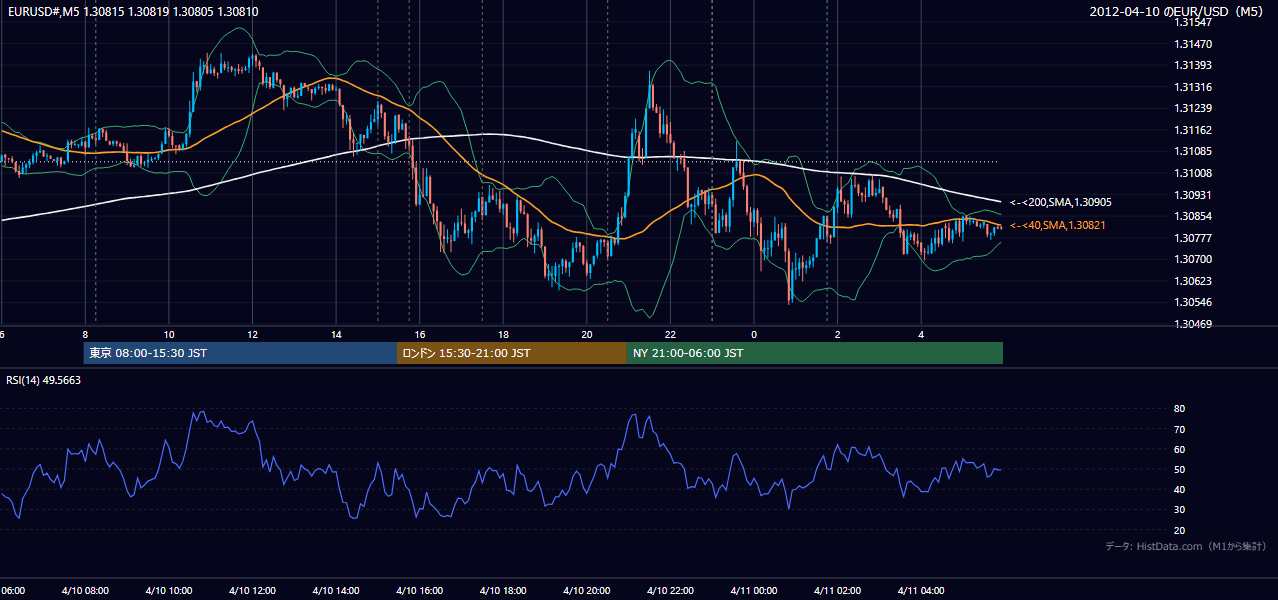Screen dimensions: 1278x600
Task: Click the 4/10 18:00 time axis label
Action: click(502, 590)
